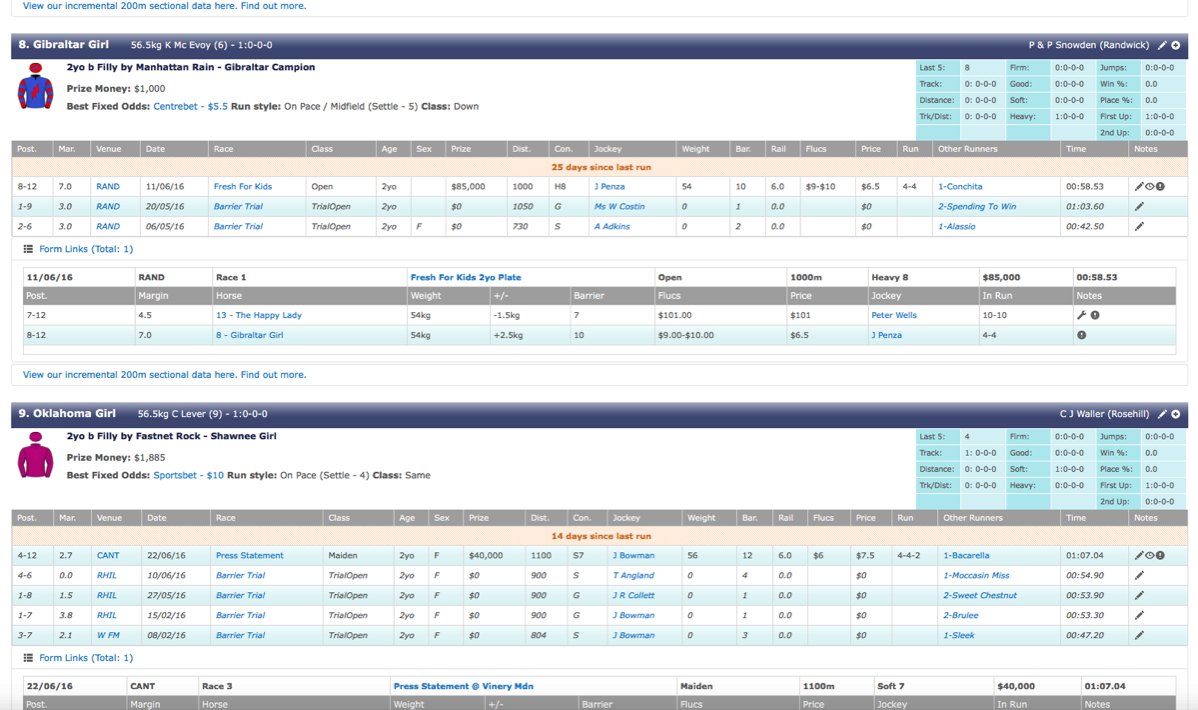Click Gibraltar Girl's blue and red jockey silks
This screenshot has width=1198, height=710.
[x=35, y=87]
